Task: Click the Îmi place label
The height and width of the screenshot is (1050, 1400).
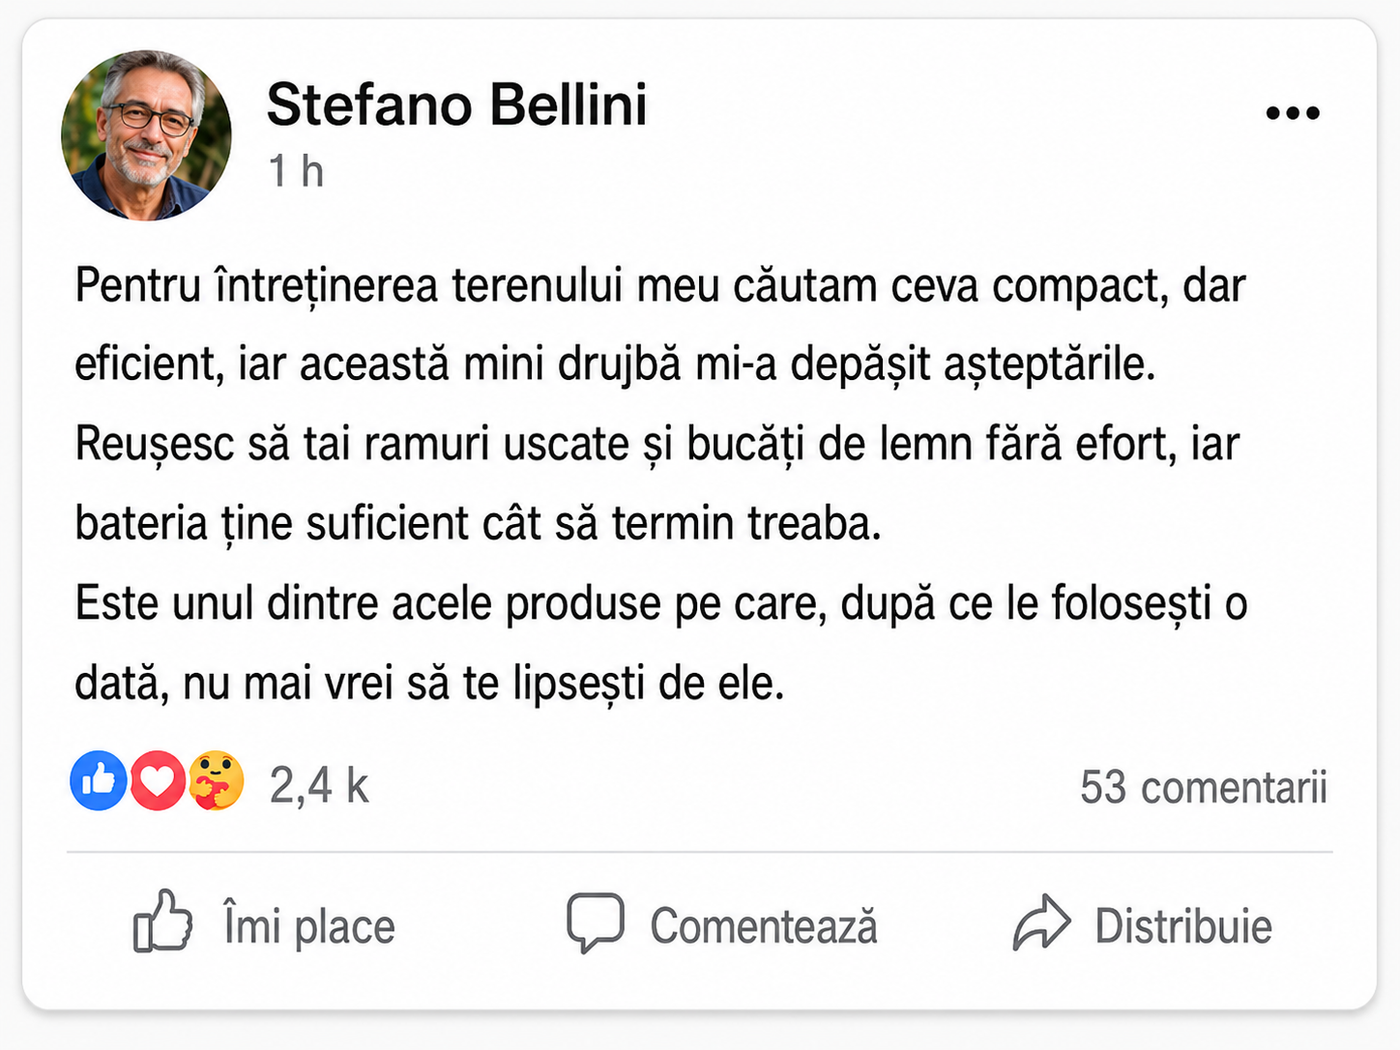Action: (309, 925)
